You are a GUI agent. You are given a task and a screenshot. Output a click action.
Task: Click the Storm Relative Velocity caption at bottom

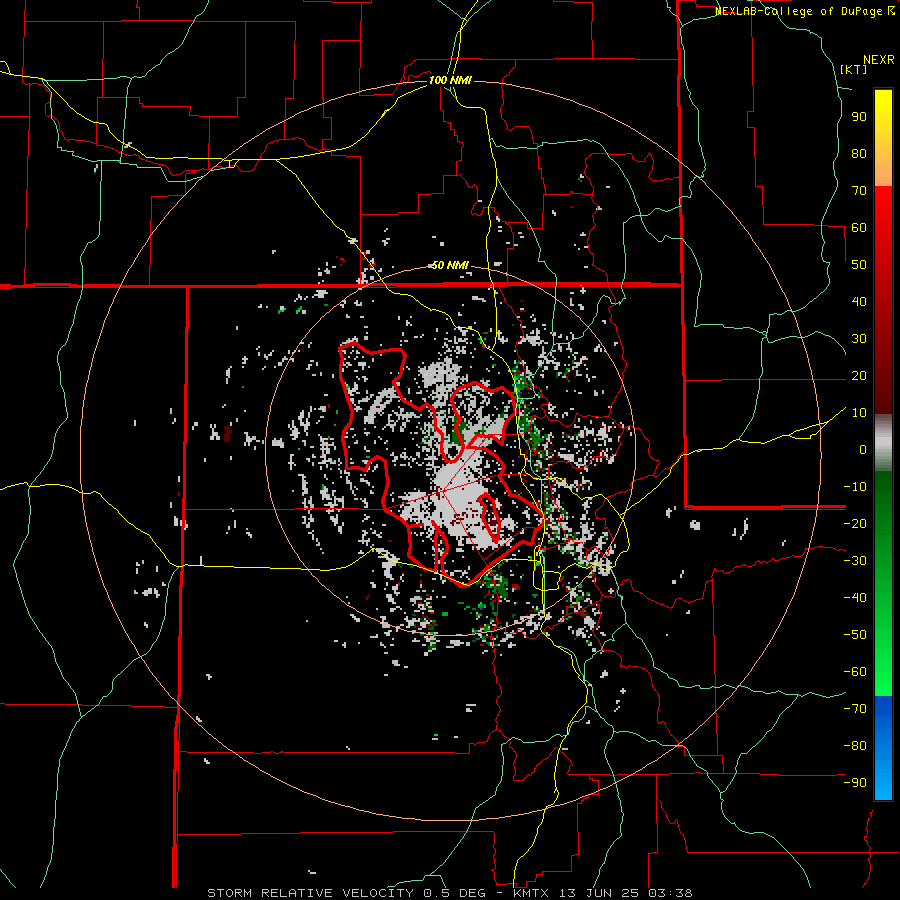click(x=450, y=893)
